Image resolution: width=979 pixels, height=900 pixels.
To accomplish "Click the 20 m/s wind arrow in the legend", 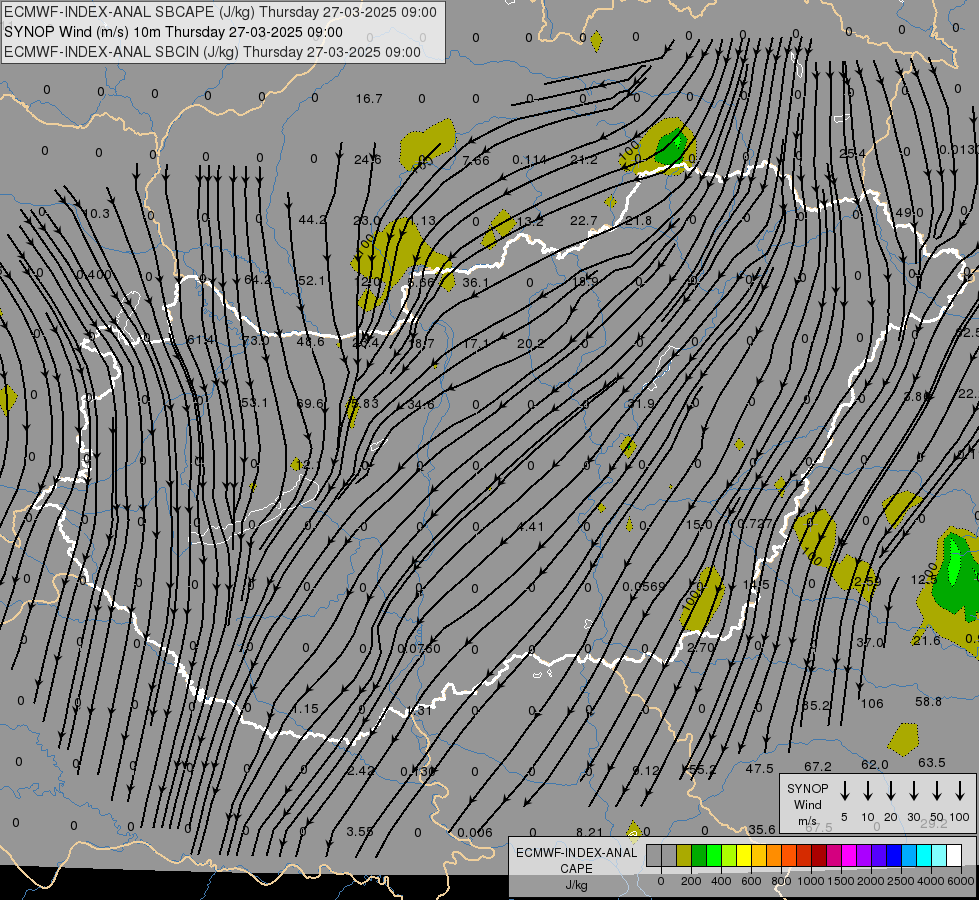I will (890, 791).
